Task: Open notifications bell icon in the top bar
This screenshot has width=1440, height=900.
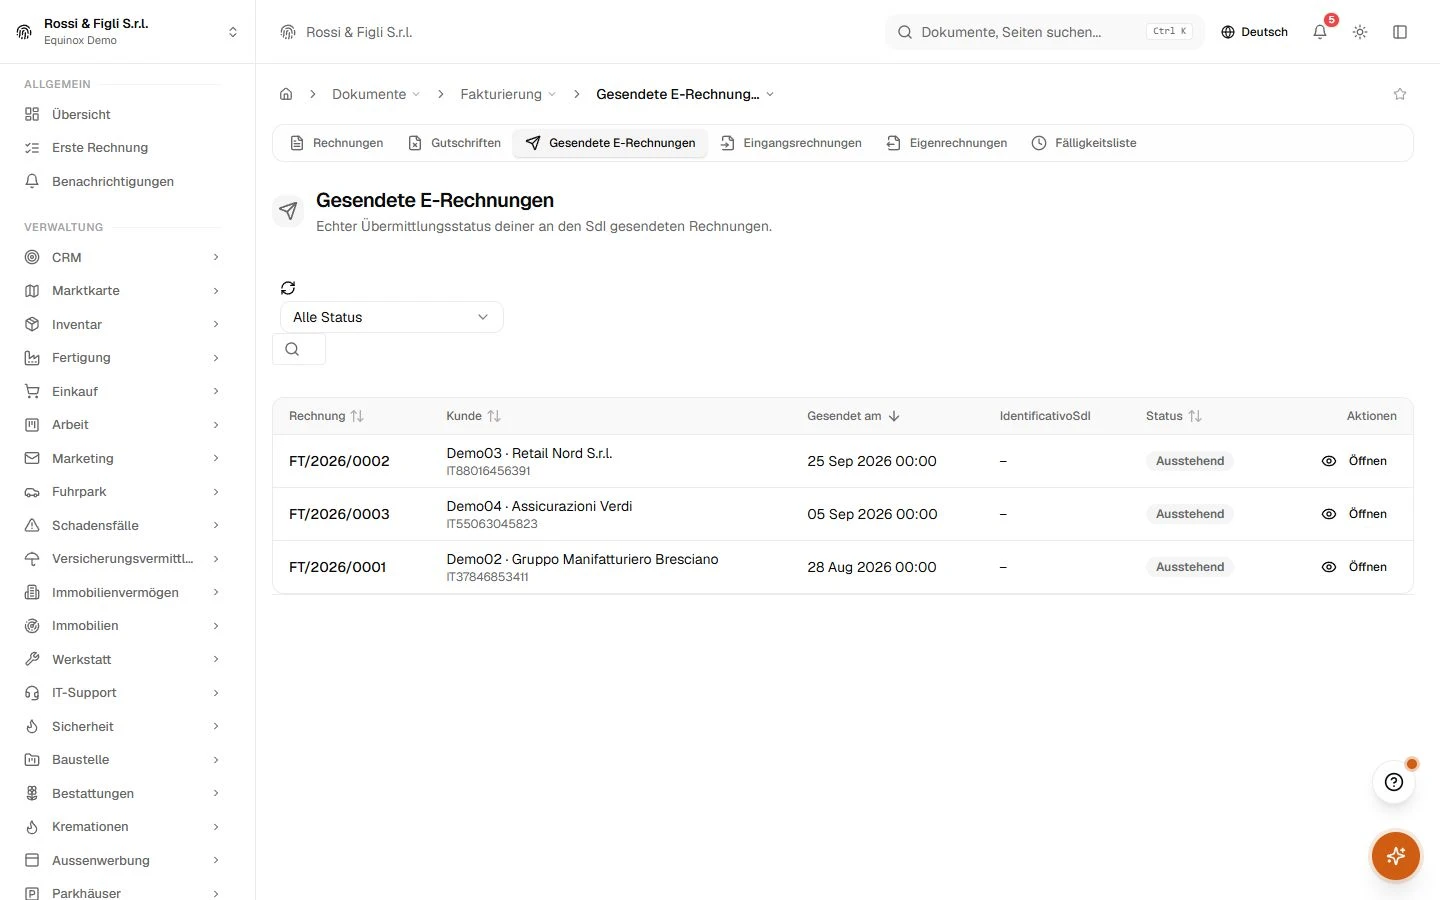Action: (x=1320, y=32)
